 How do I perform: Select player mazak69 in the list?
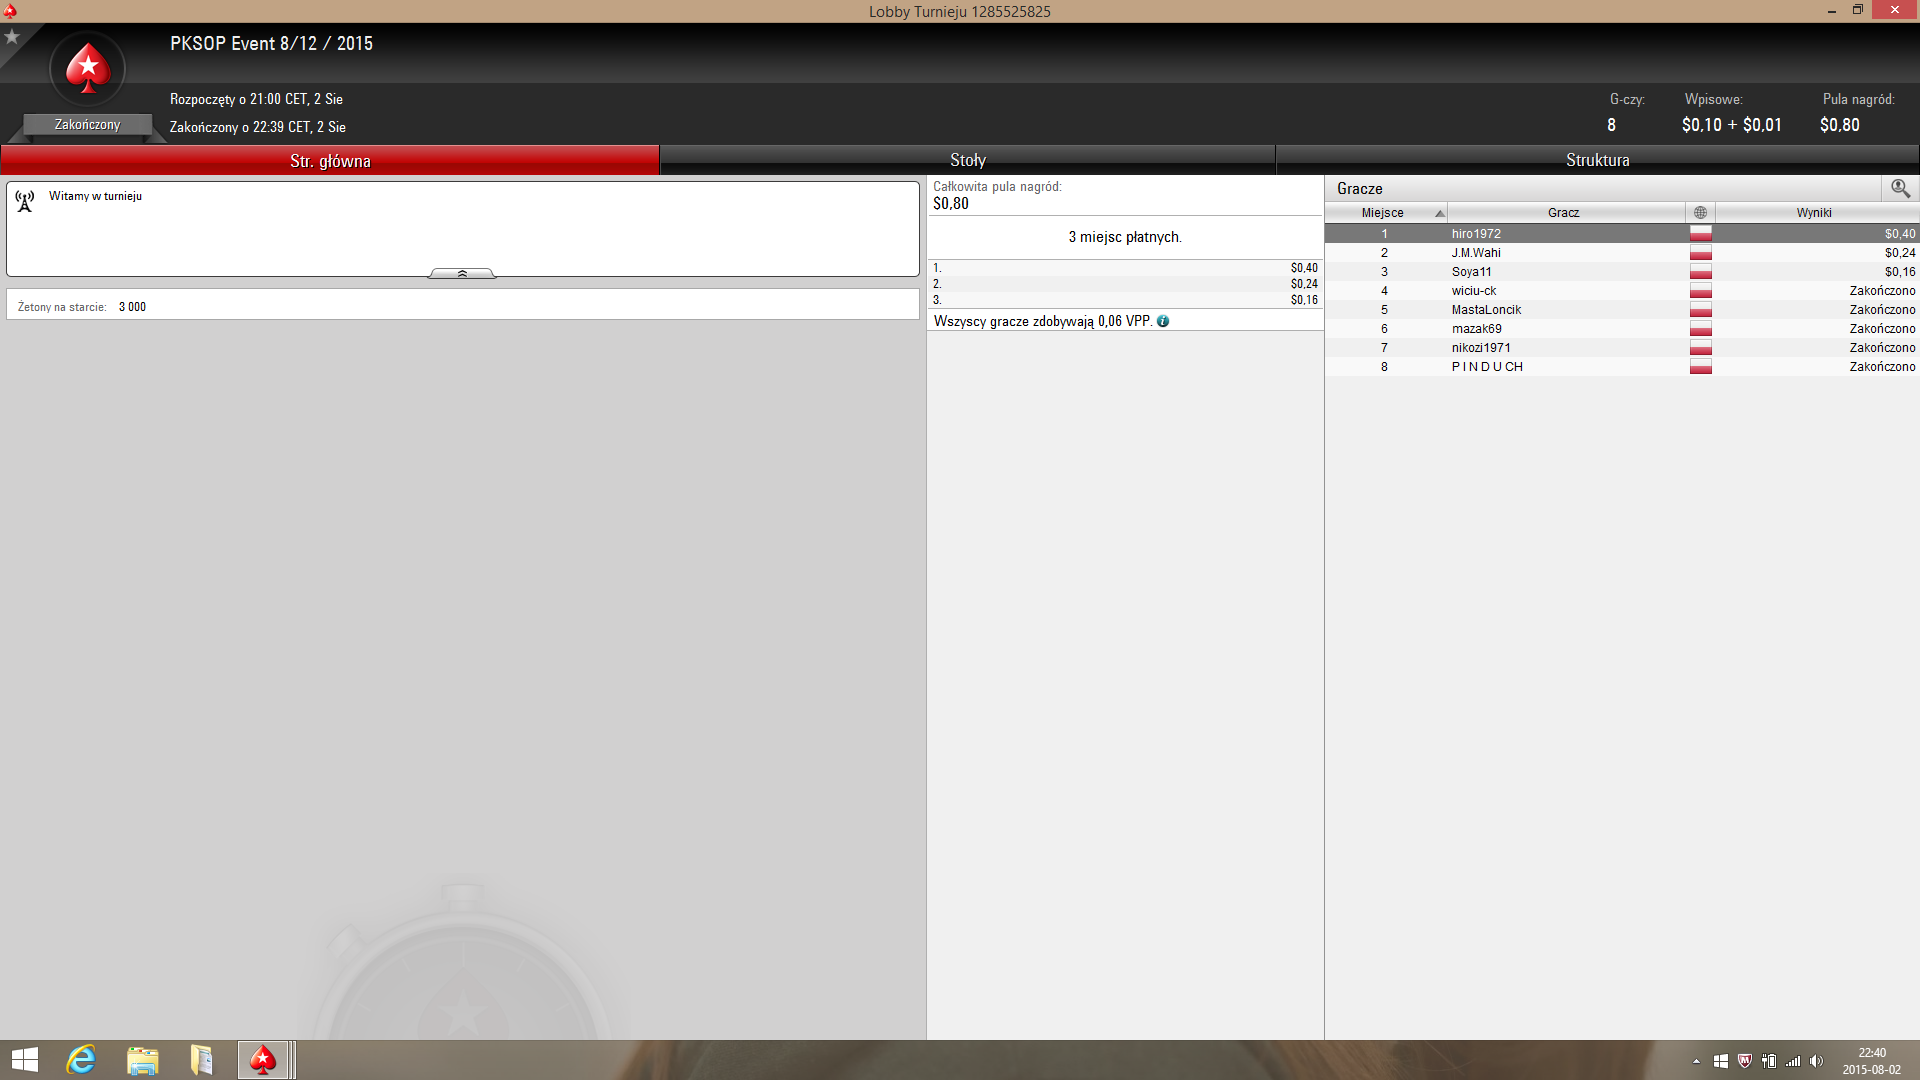[1622, 329]
